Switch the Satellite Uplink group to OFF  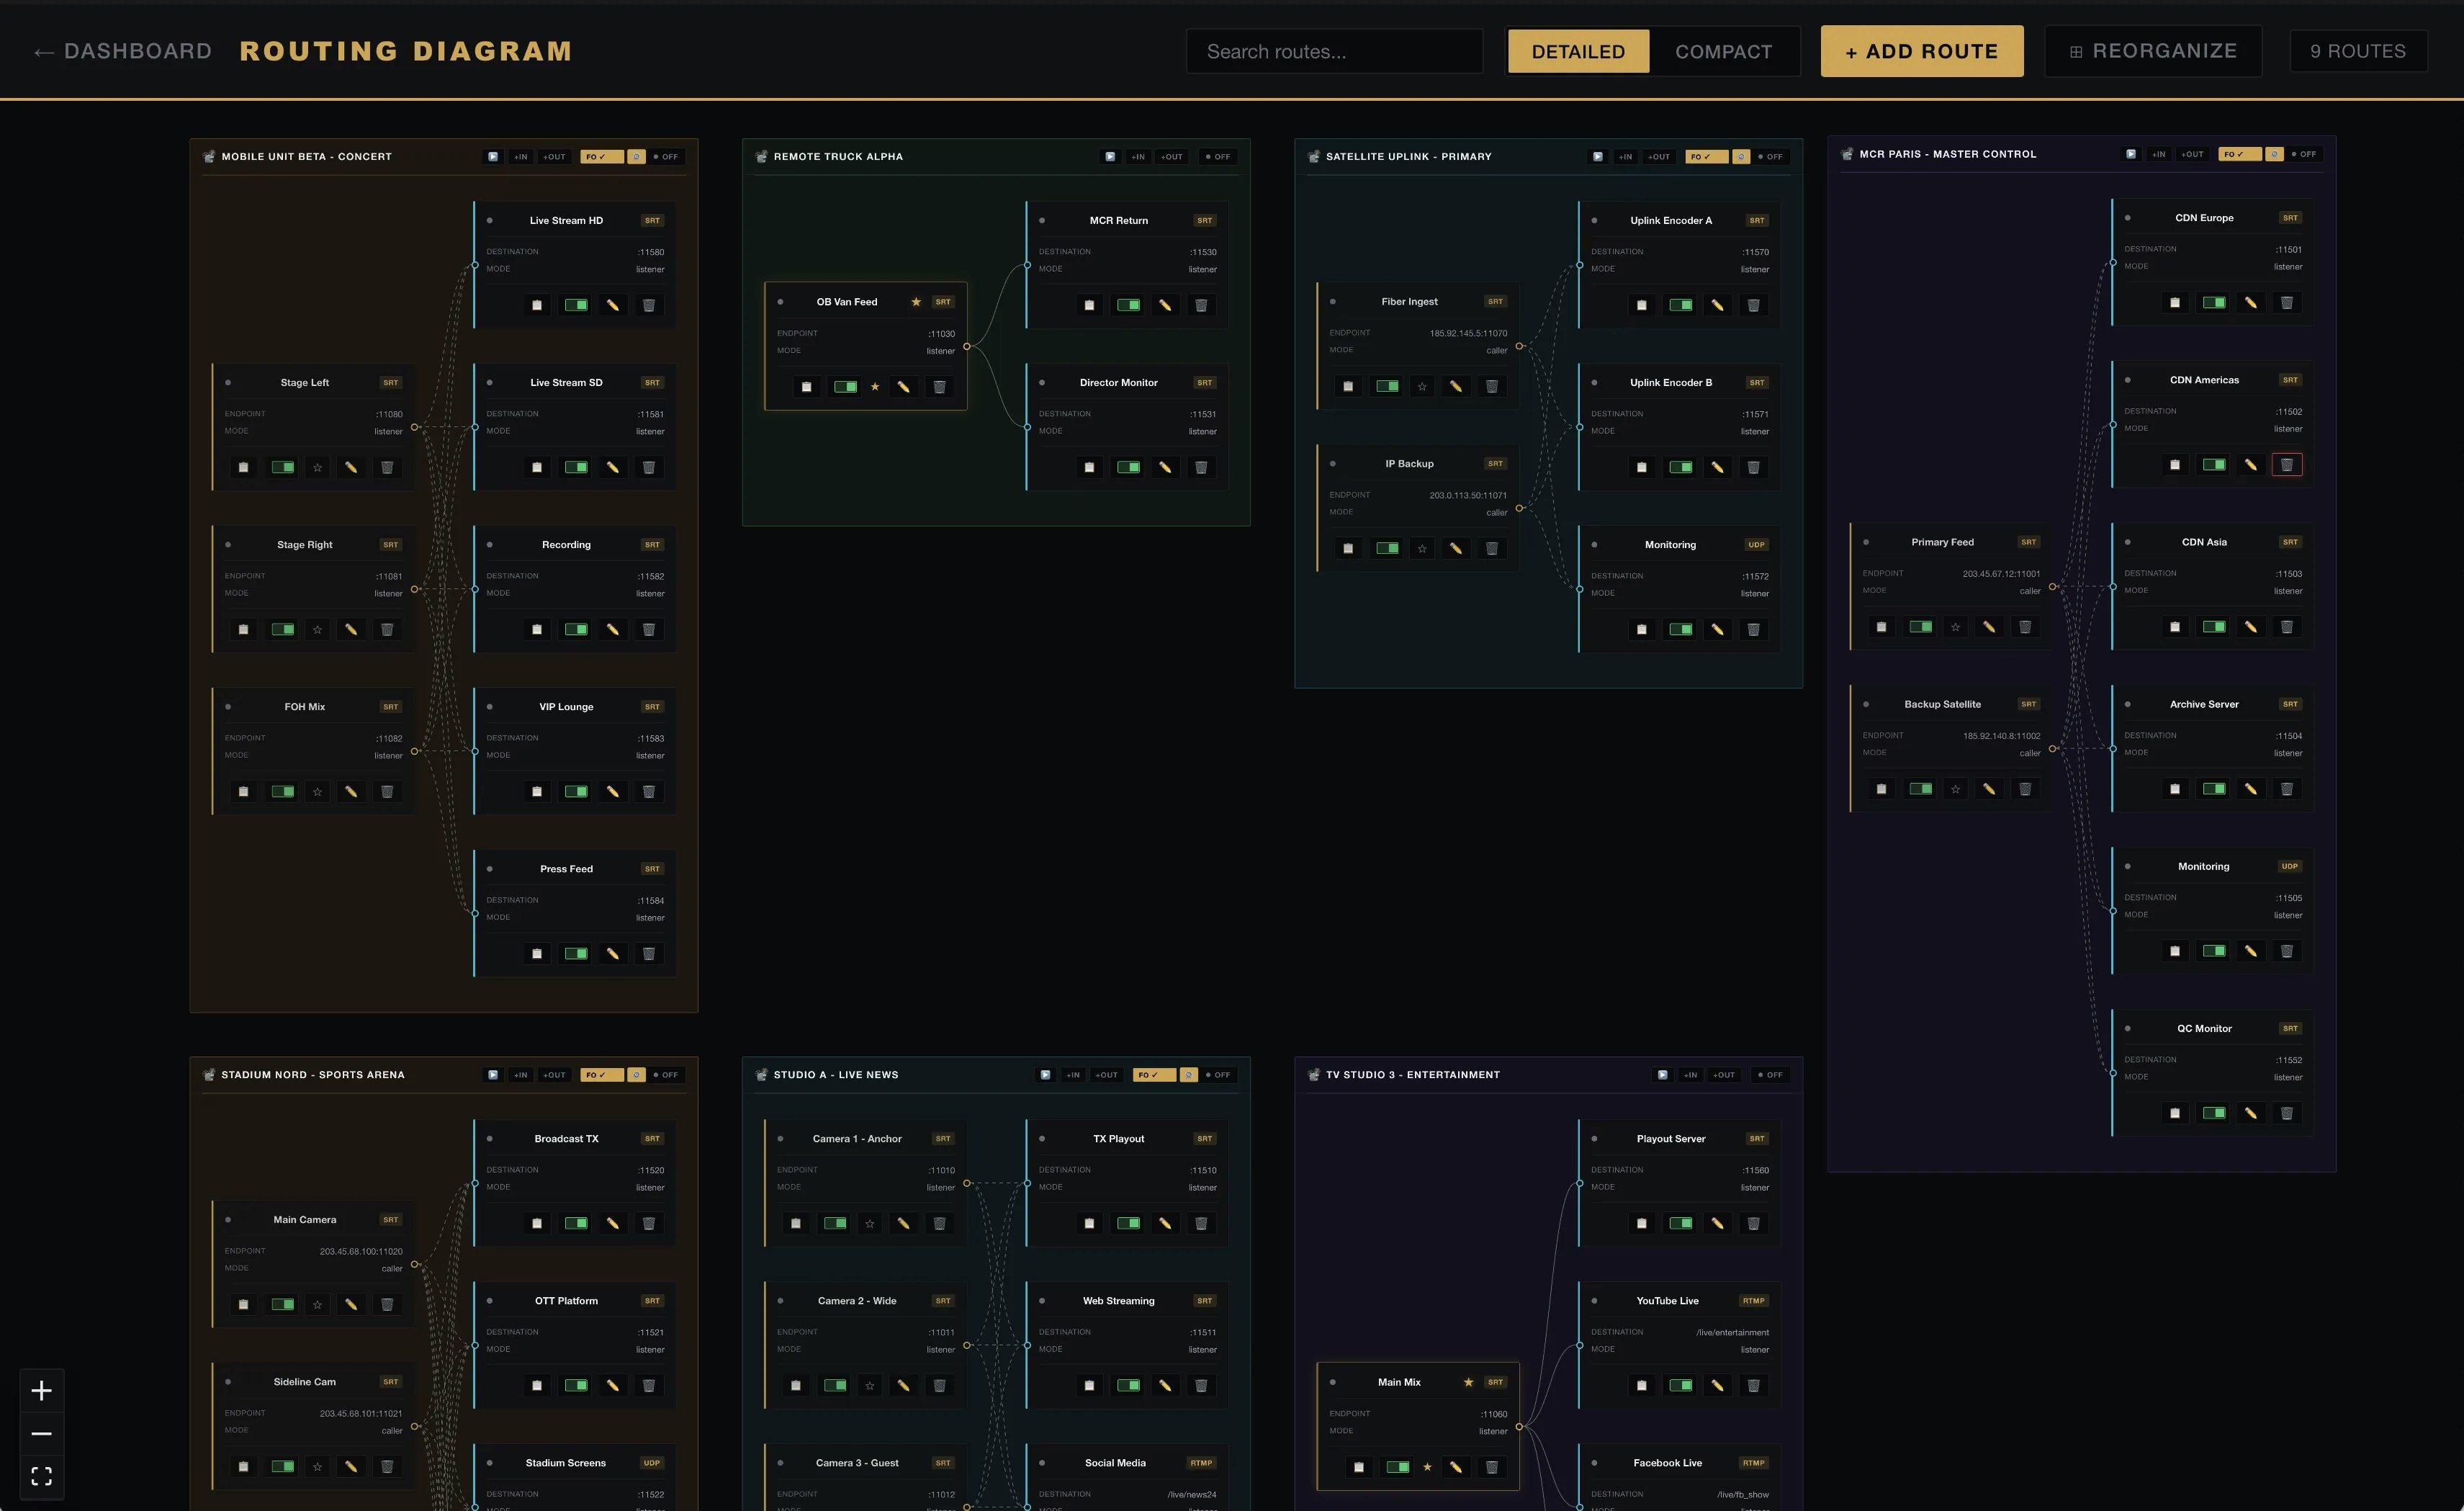[x=1771, y=156]
